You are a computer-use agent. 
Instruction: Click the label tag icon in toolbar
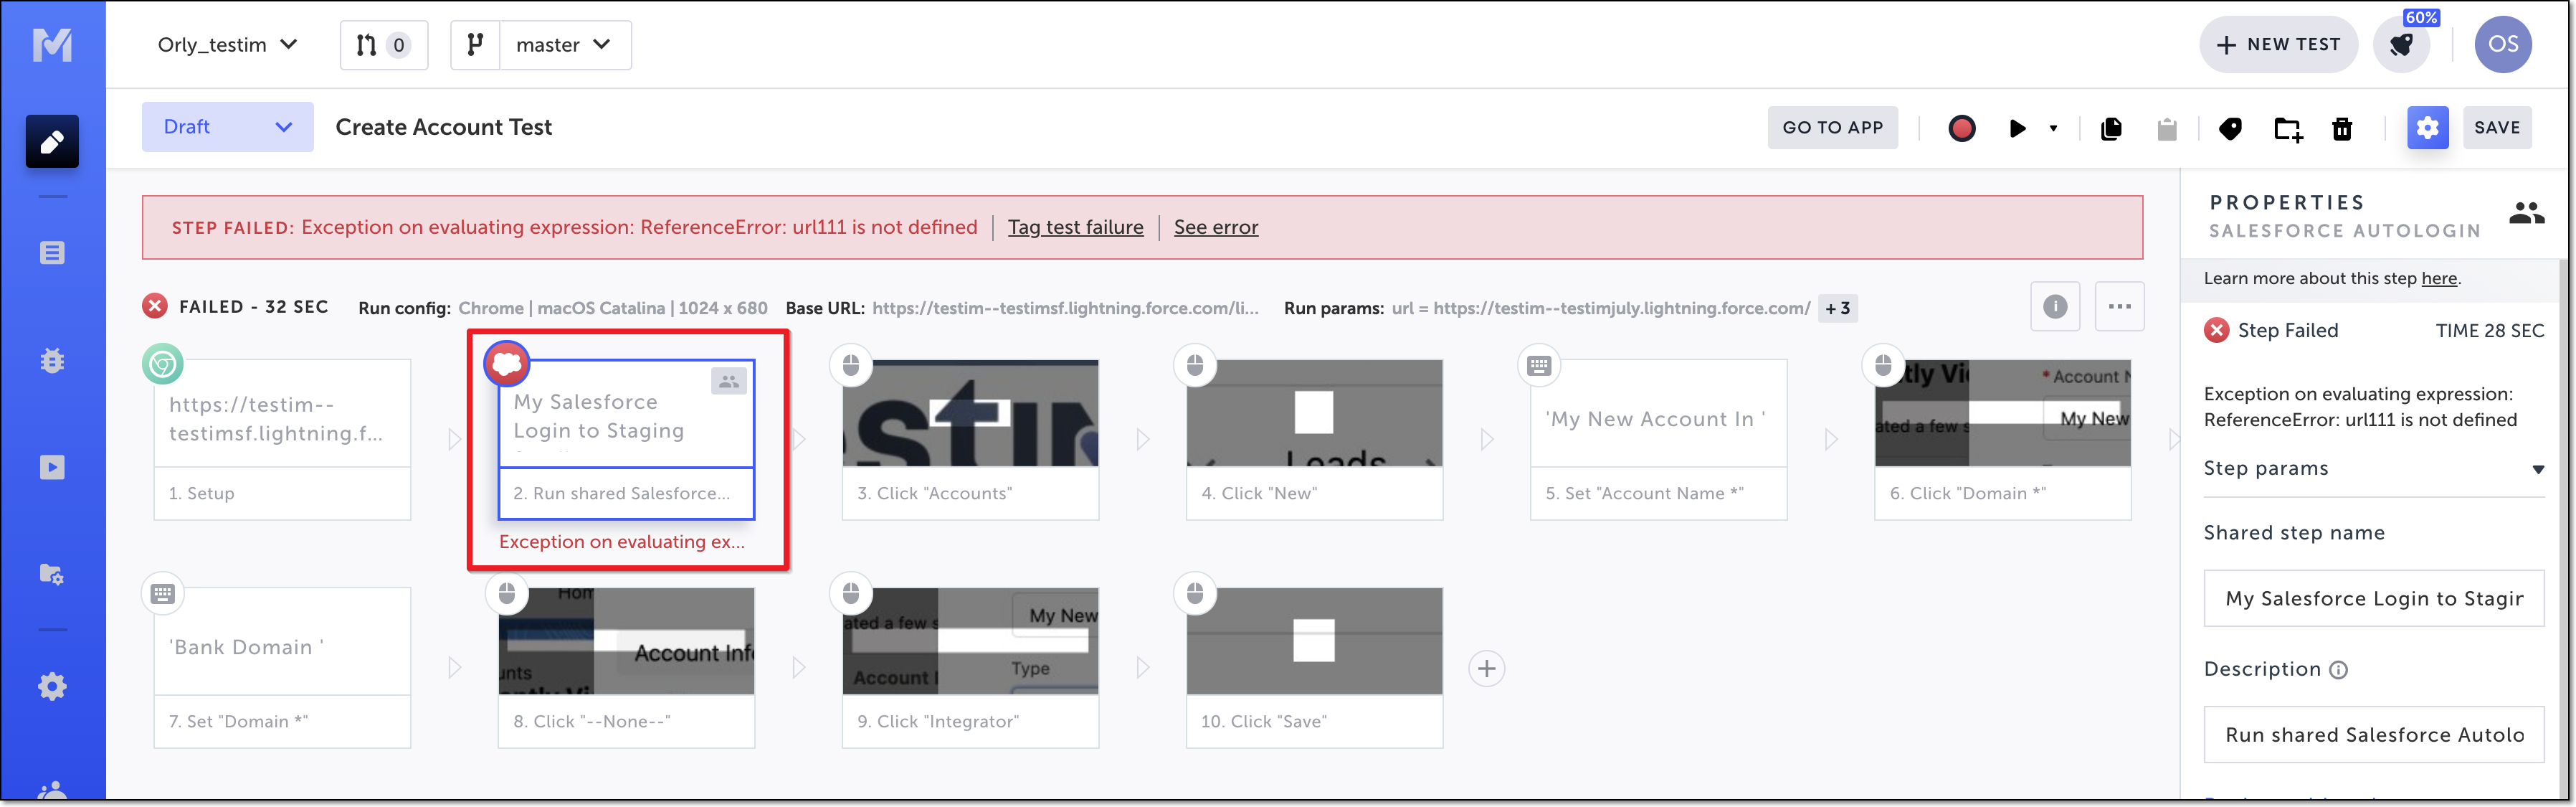(x=2229, y=128)
